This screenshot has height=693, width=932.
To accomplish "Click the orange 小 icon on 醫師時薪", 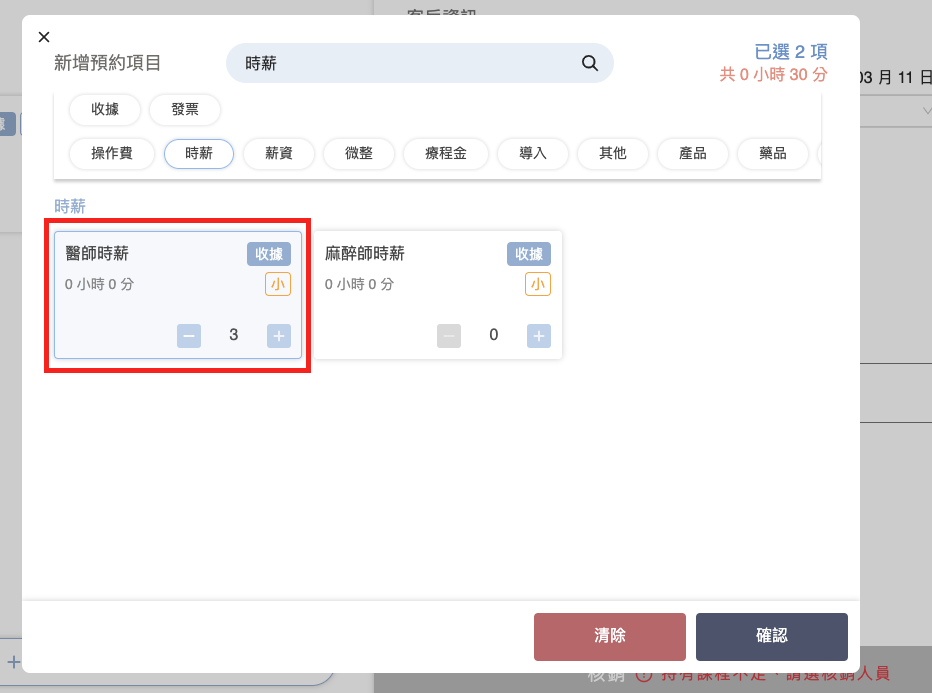I will click(278, 284).
